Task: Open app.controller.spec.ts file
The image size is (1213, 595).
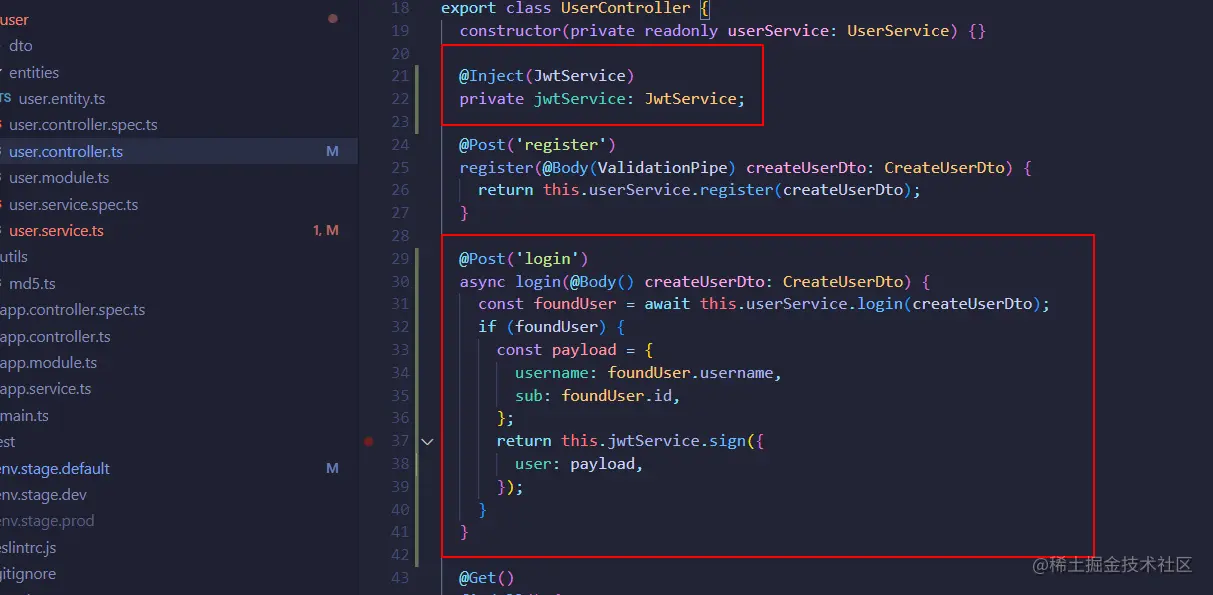Action: tap(72, 310)
